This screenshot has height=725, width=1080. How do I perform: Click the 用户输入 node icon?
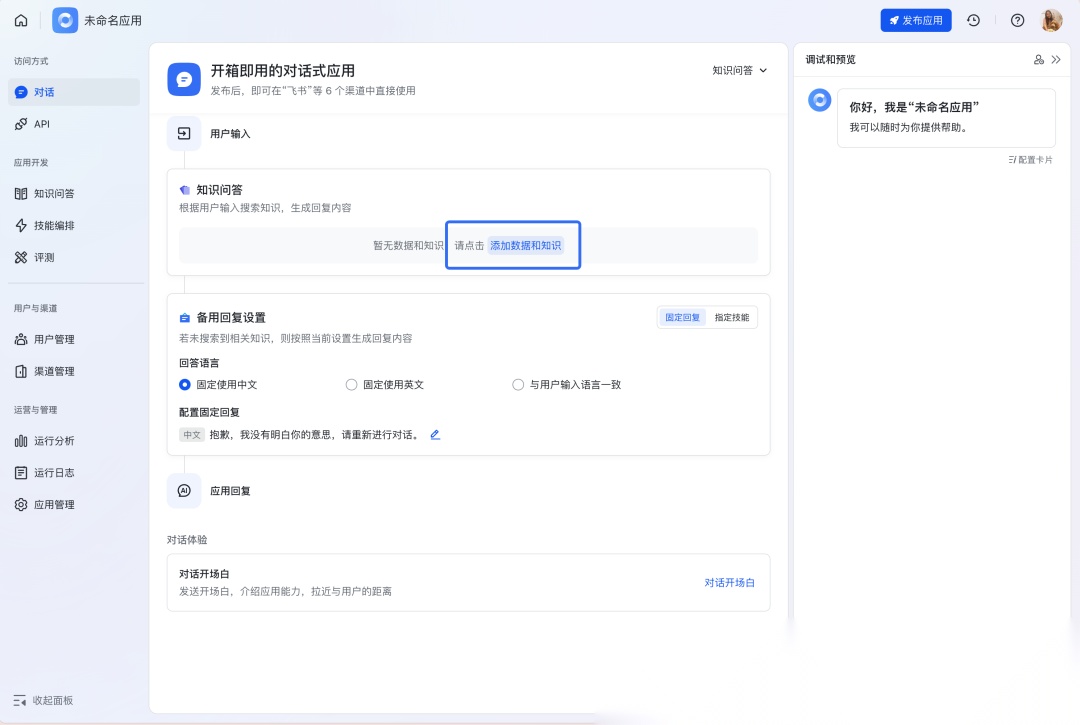pyautogui.click(x=184, y=134)
